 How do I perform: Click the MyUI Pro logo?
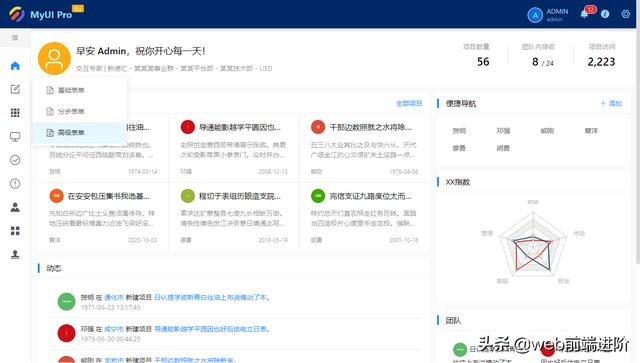pos(46,14)
